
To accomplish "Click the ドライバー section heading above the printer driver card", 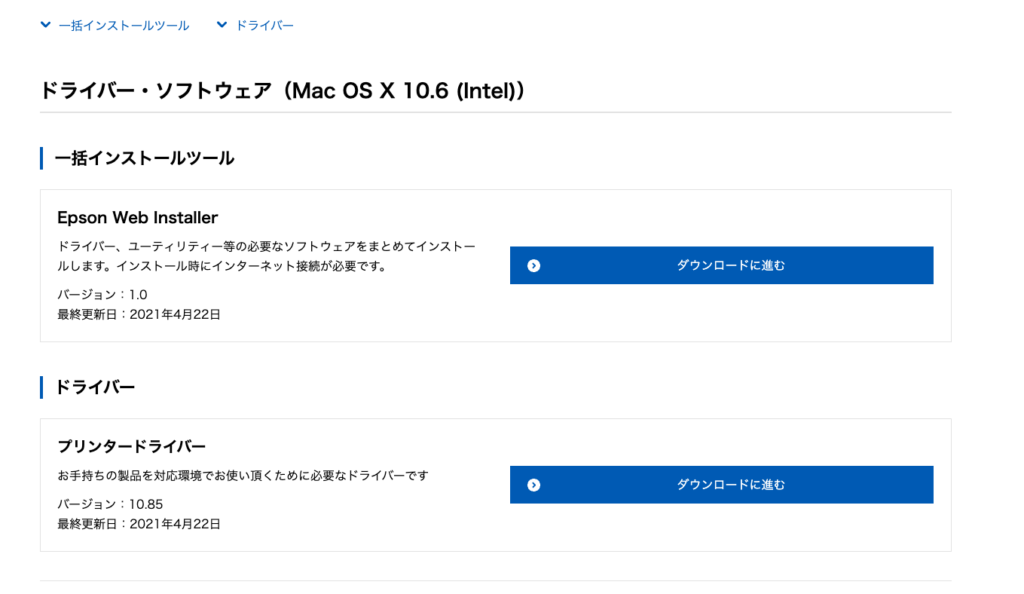I will pyautogui.click(x=95, y=387).
